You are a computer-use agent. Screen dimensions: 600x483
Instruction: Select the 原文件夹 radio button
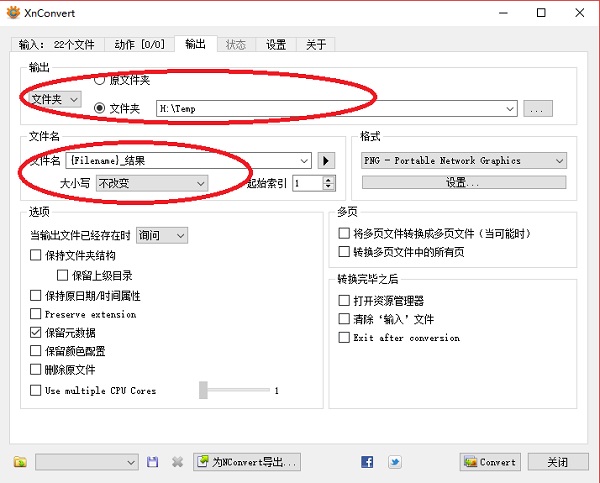99,79
